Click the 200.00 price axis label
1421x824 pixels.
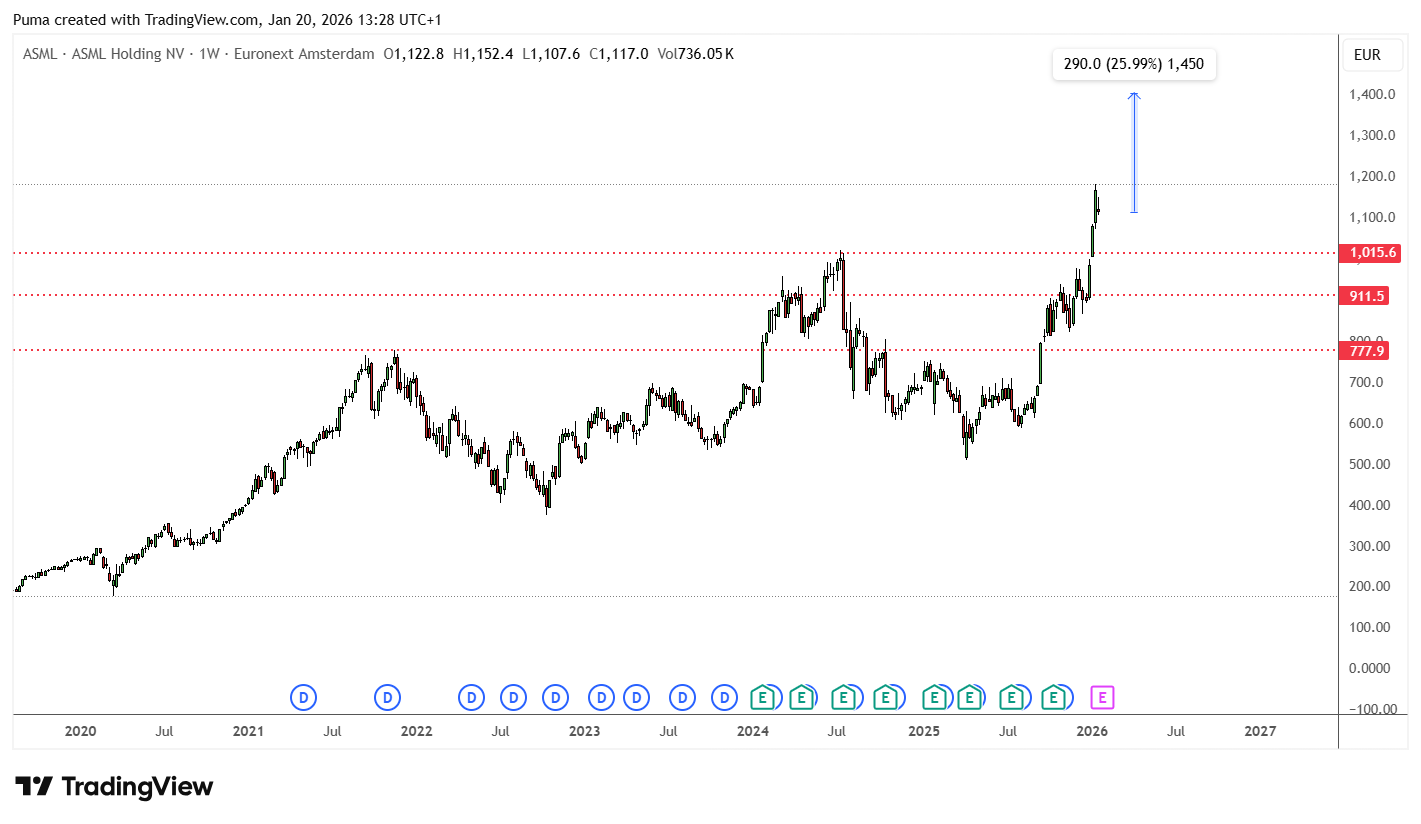coord(1369,586)
